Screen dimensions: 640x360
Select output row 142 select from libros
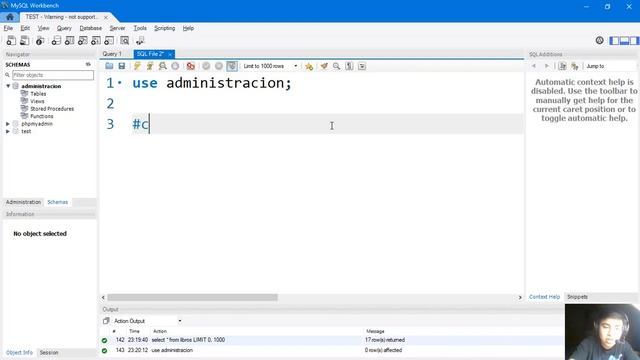tap(331, 340)
